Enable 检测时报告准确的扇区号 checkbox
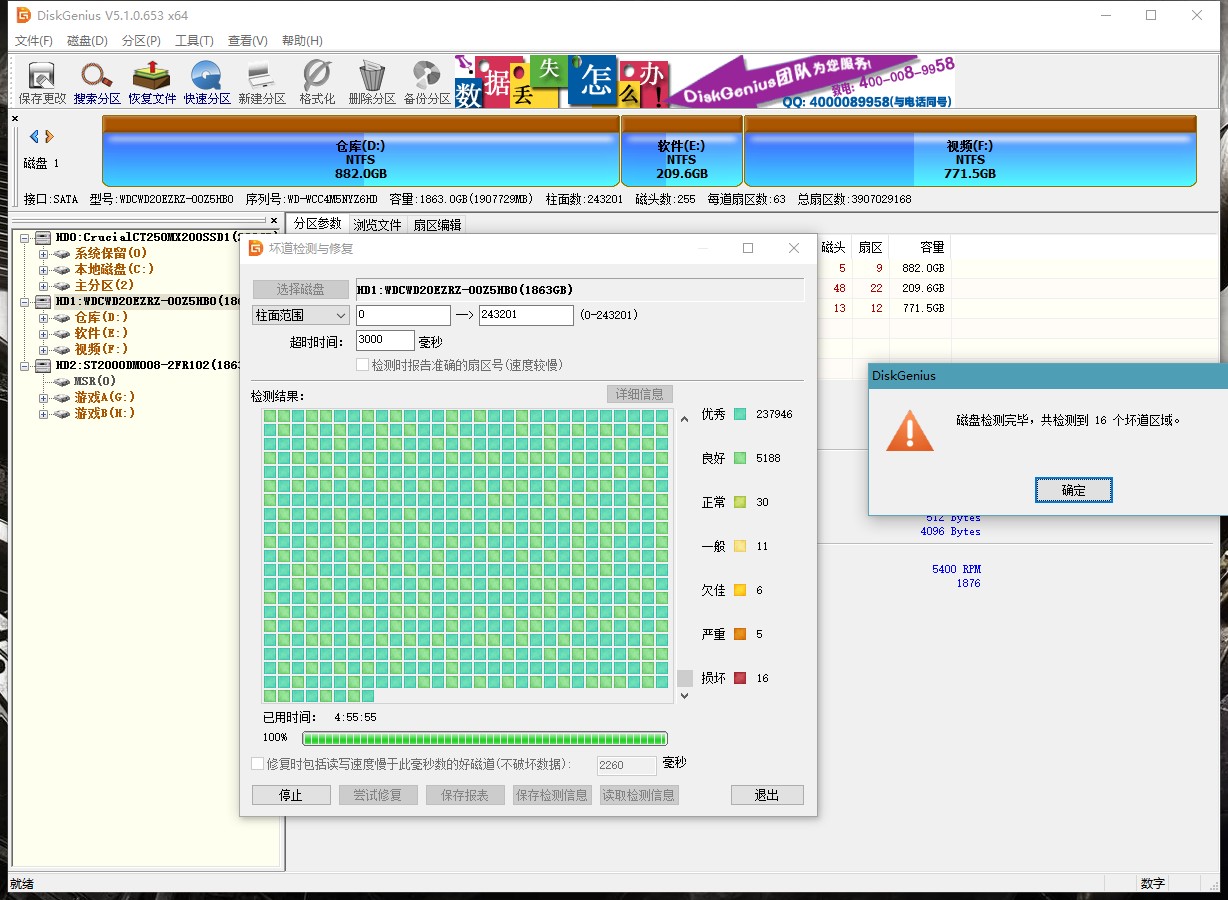The image size is (1228, 900). (x=363, y=365)
